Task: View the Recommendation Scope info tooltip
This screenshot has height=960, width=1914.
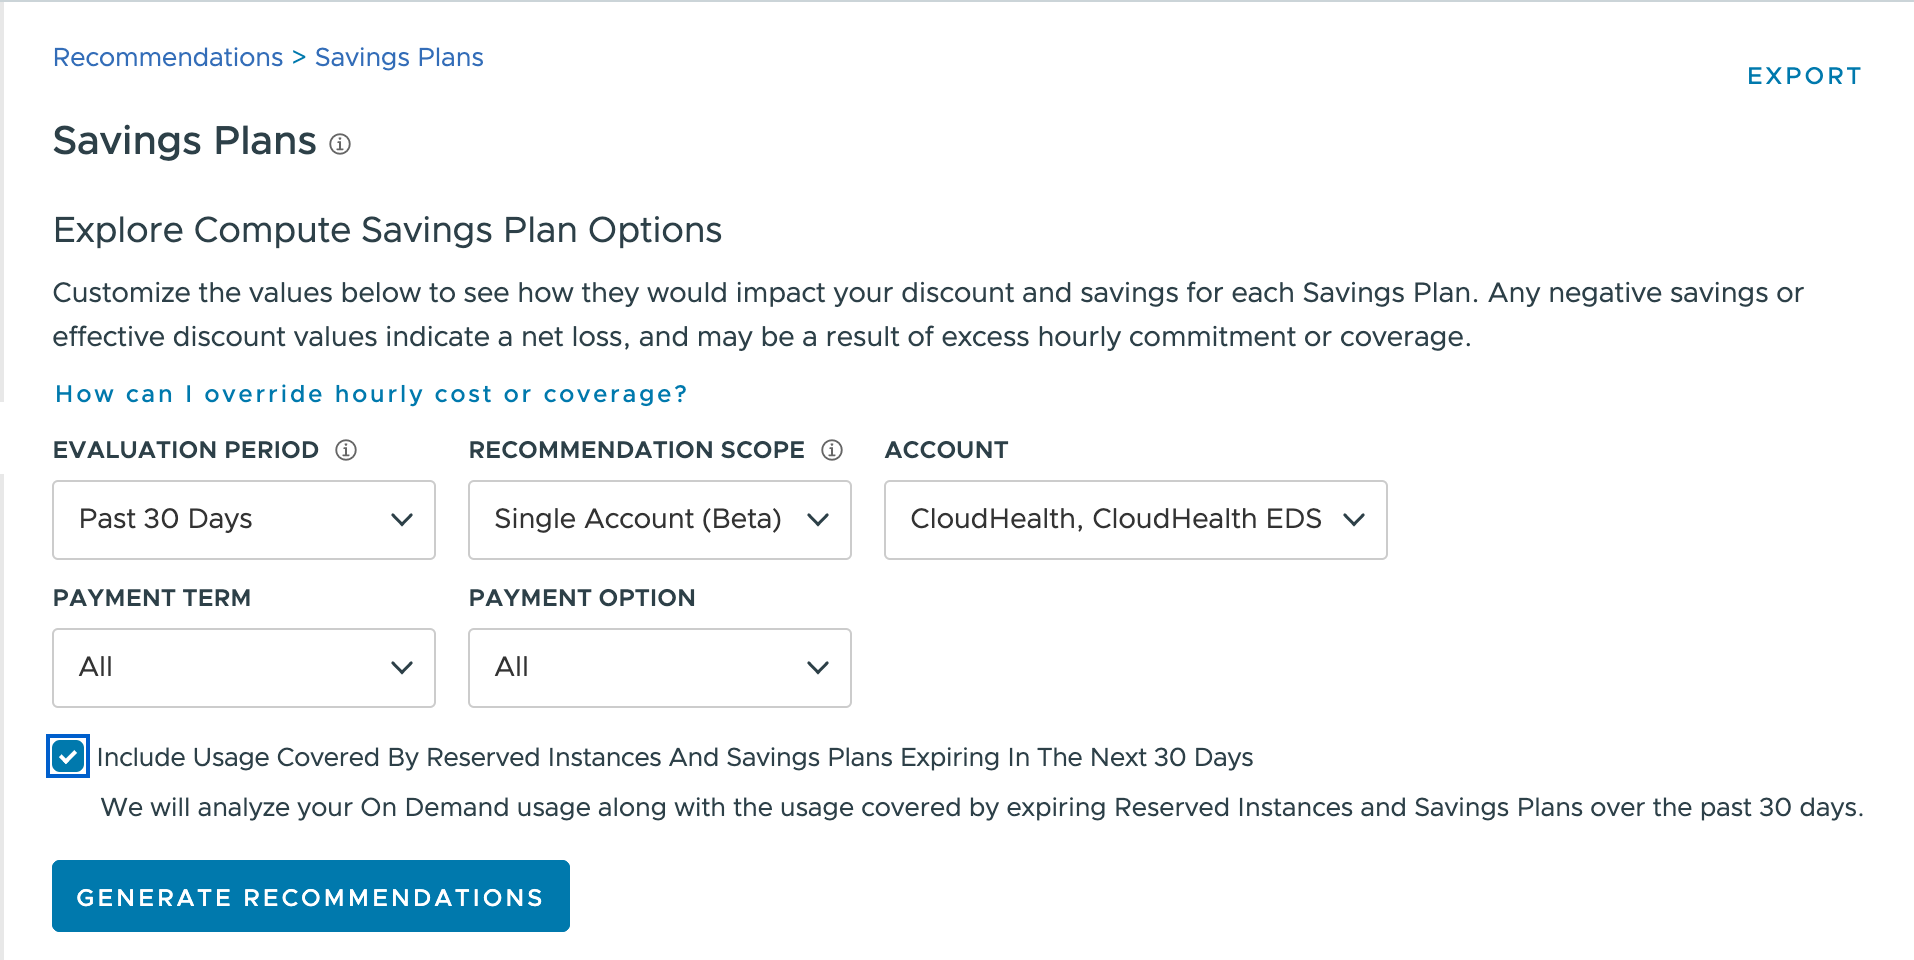Action: click(x=833, y=450)
